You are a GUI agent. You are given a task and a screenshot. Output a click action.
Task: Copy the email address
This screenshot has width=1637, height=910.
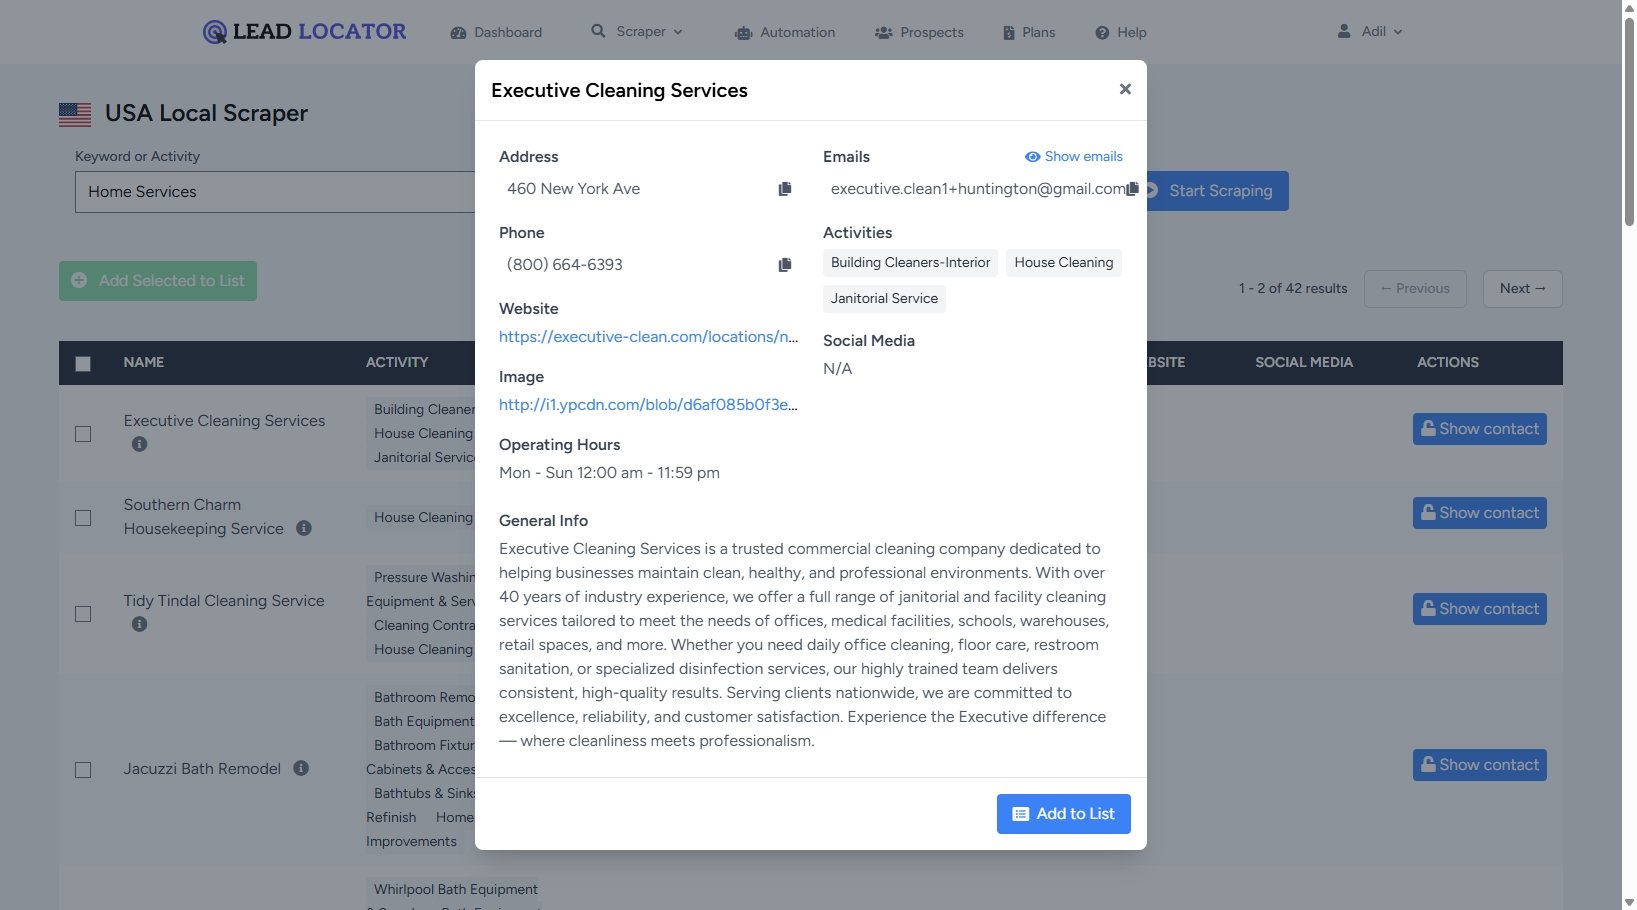[1132, 189]
